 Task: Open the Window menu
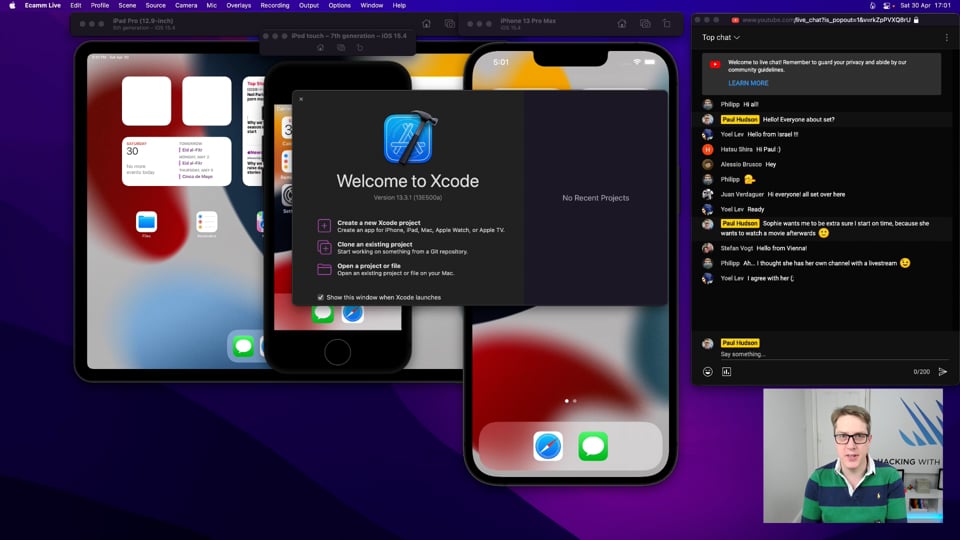pyautogui.click(x=371, y=6)
